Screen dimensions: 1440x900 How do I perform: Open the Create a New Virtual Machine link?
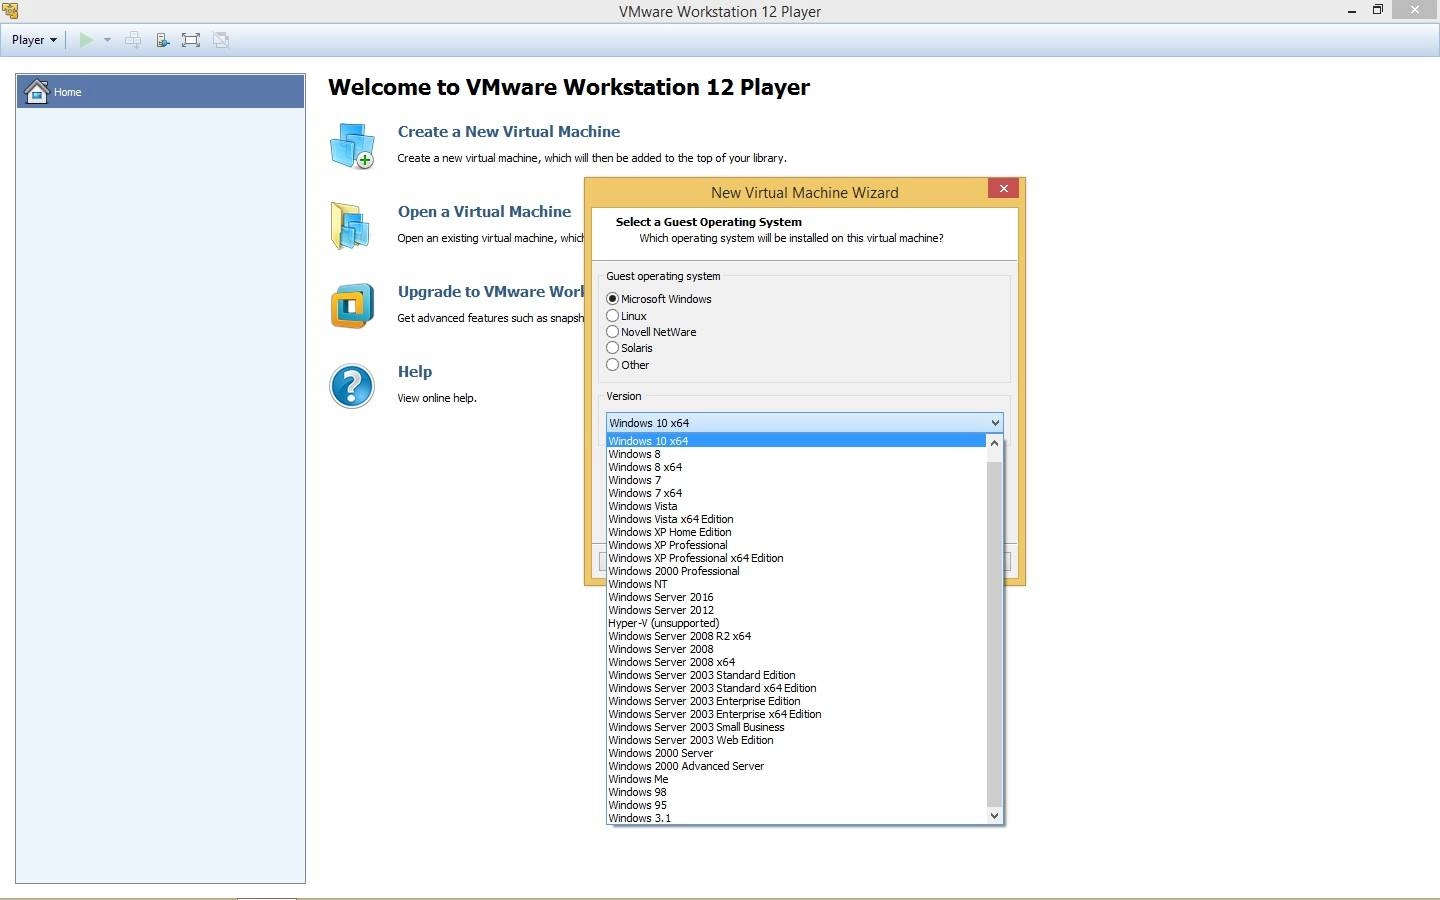pyautogui.click(x=508, y=132)
